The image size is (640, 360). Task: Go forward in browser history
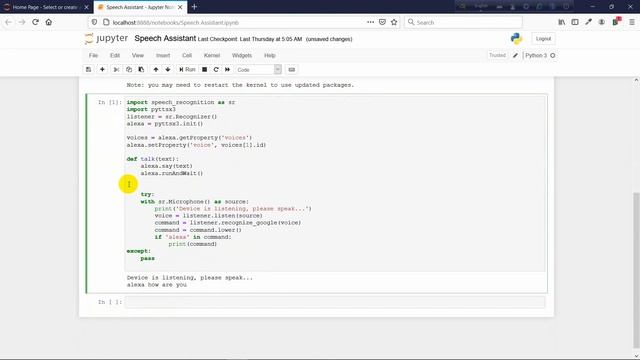[22, 22]
